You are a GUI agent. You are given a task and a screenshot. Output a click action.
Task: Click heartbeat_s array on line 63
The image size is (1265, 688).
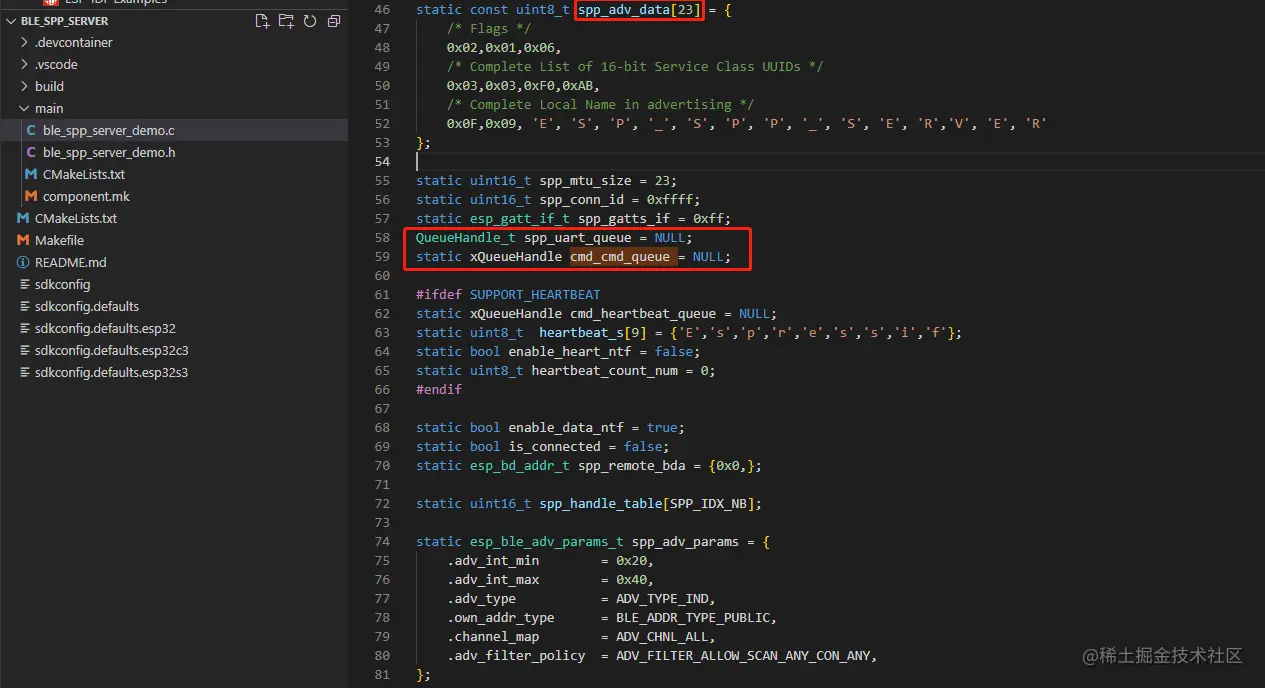pos(581,332)
